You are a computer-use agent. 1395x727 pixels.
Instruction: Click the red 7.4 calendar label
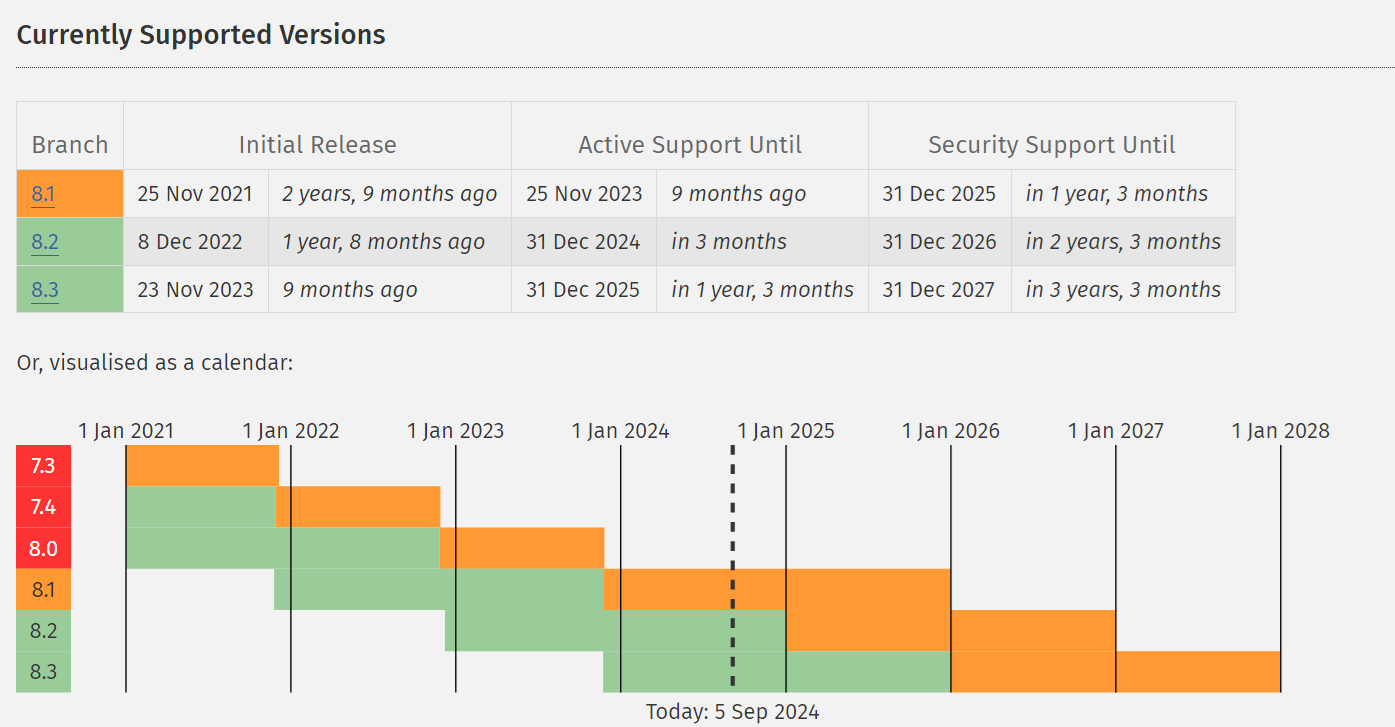click(x=43, y=507)
